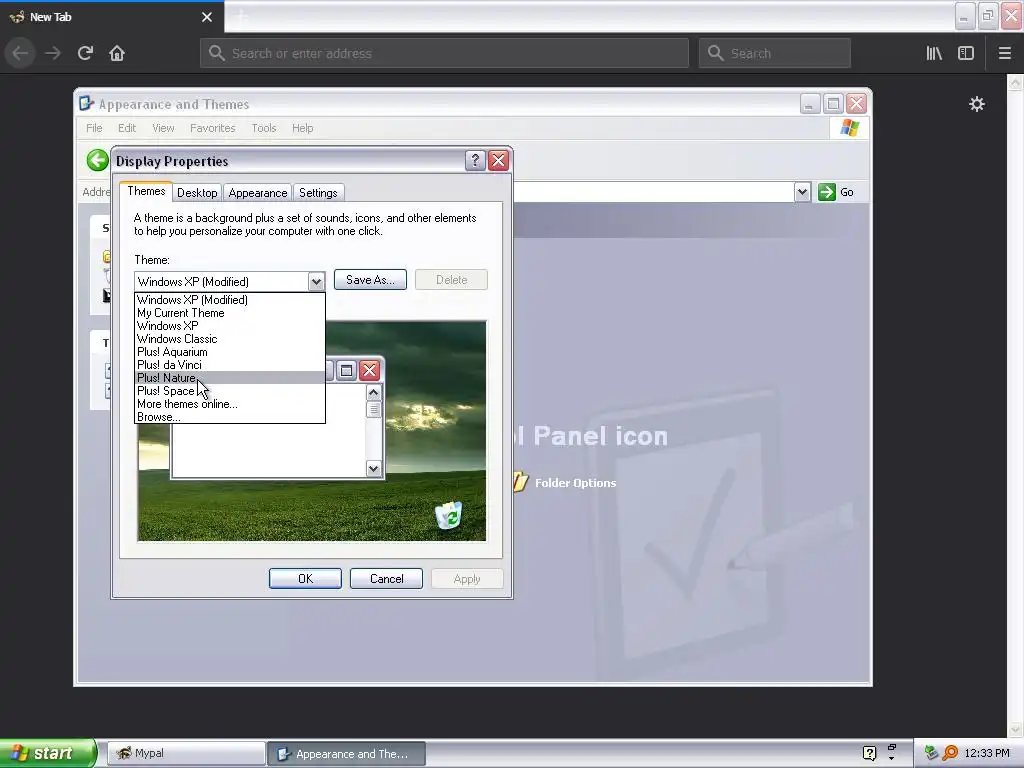This screenshot has height=768, width=1024.
Task: Select Windows XP (Modified) in theme list
Action: coord(229,300)
